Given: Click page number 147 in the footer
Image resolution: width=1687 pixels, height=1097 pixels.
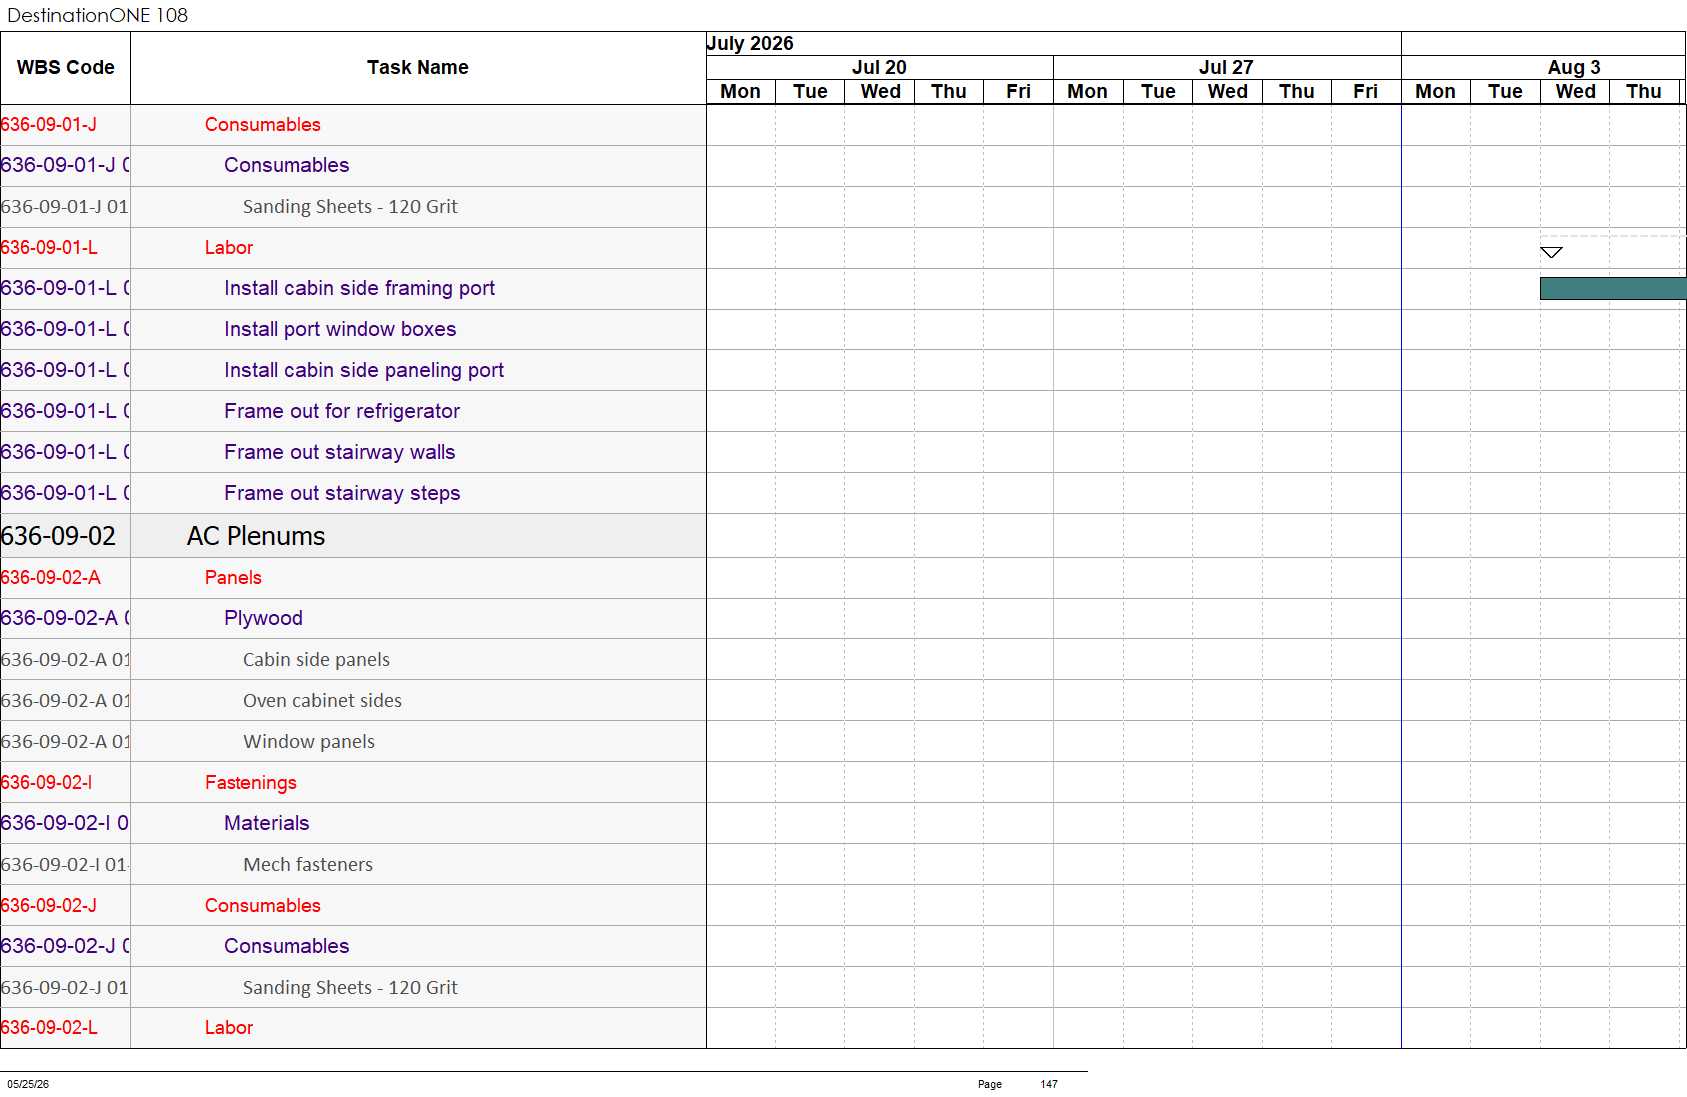Looking at the screenshot, I should coord(1049,1084).
